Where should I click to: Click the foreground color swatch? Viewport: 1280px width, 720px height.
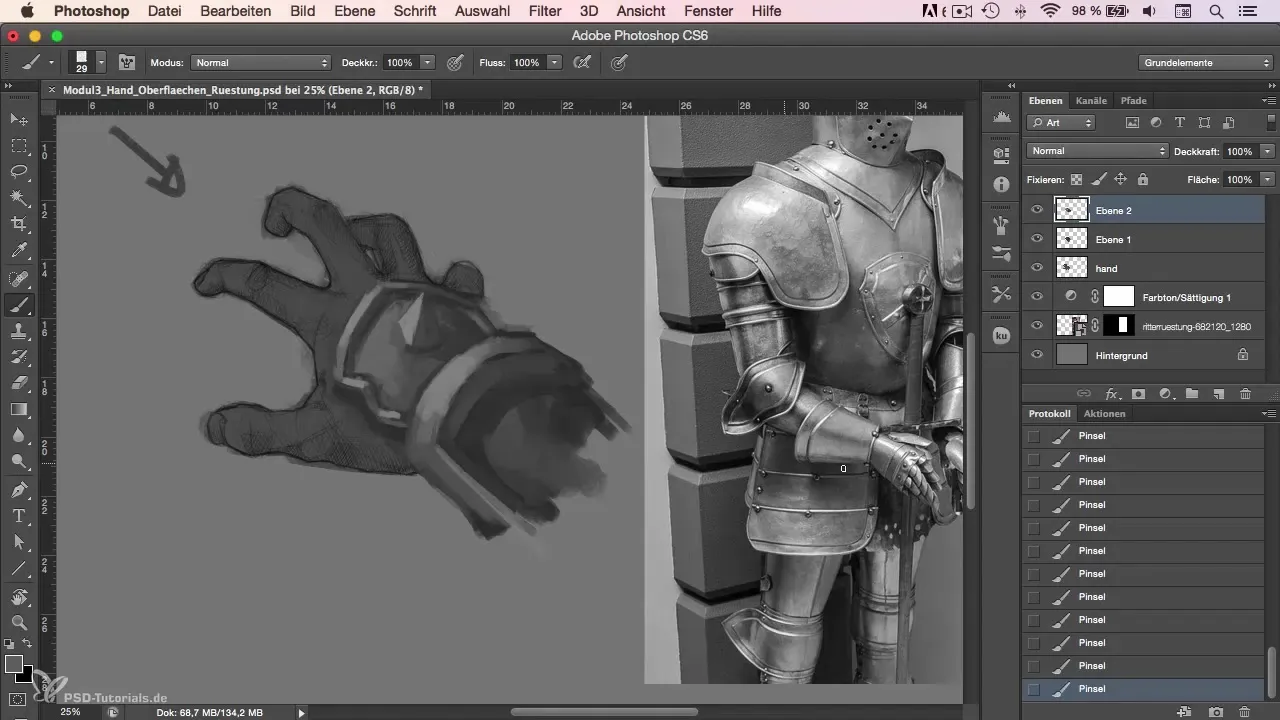14,665
